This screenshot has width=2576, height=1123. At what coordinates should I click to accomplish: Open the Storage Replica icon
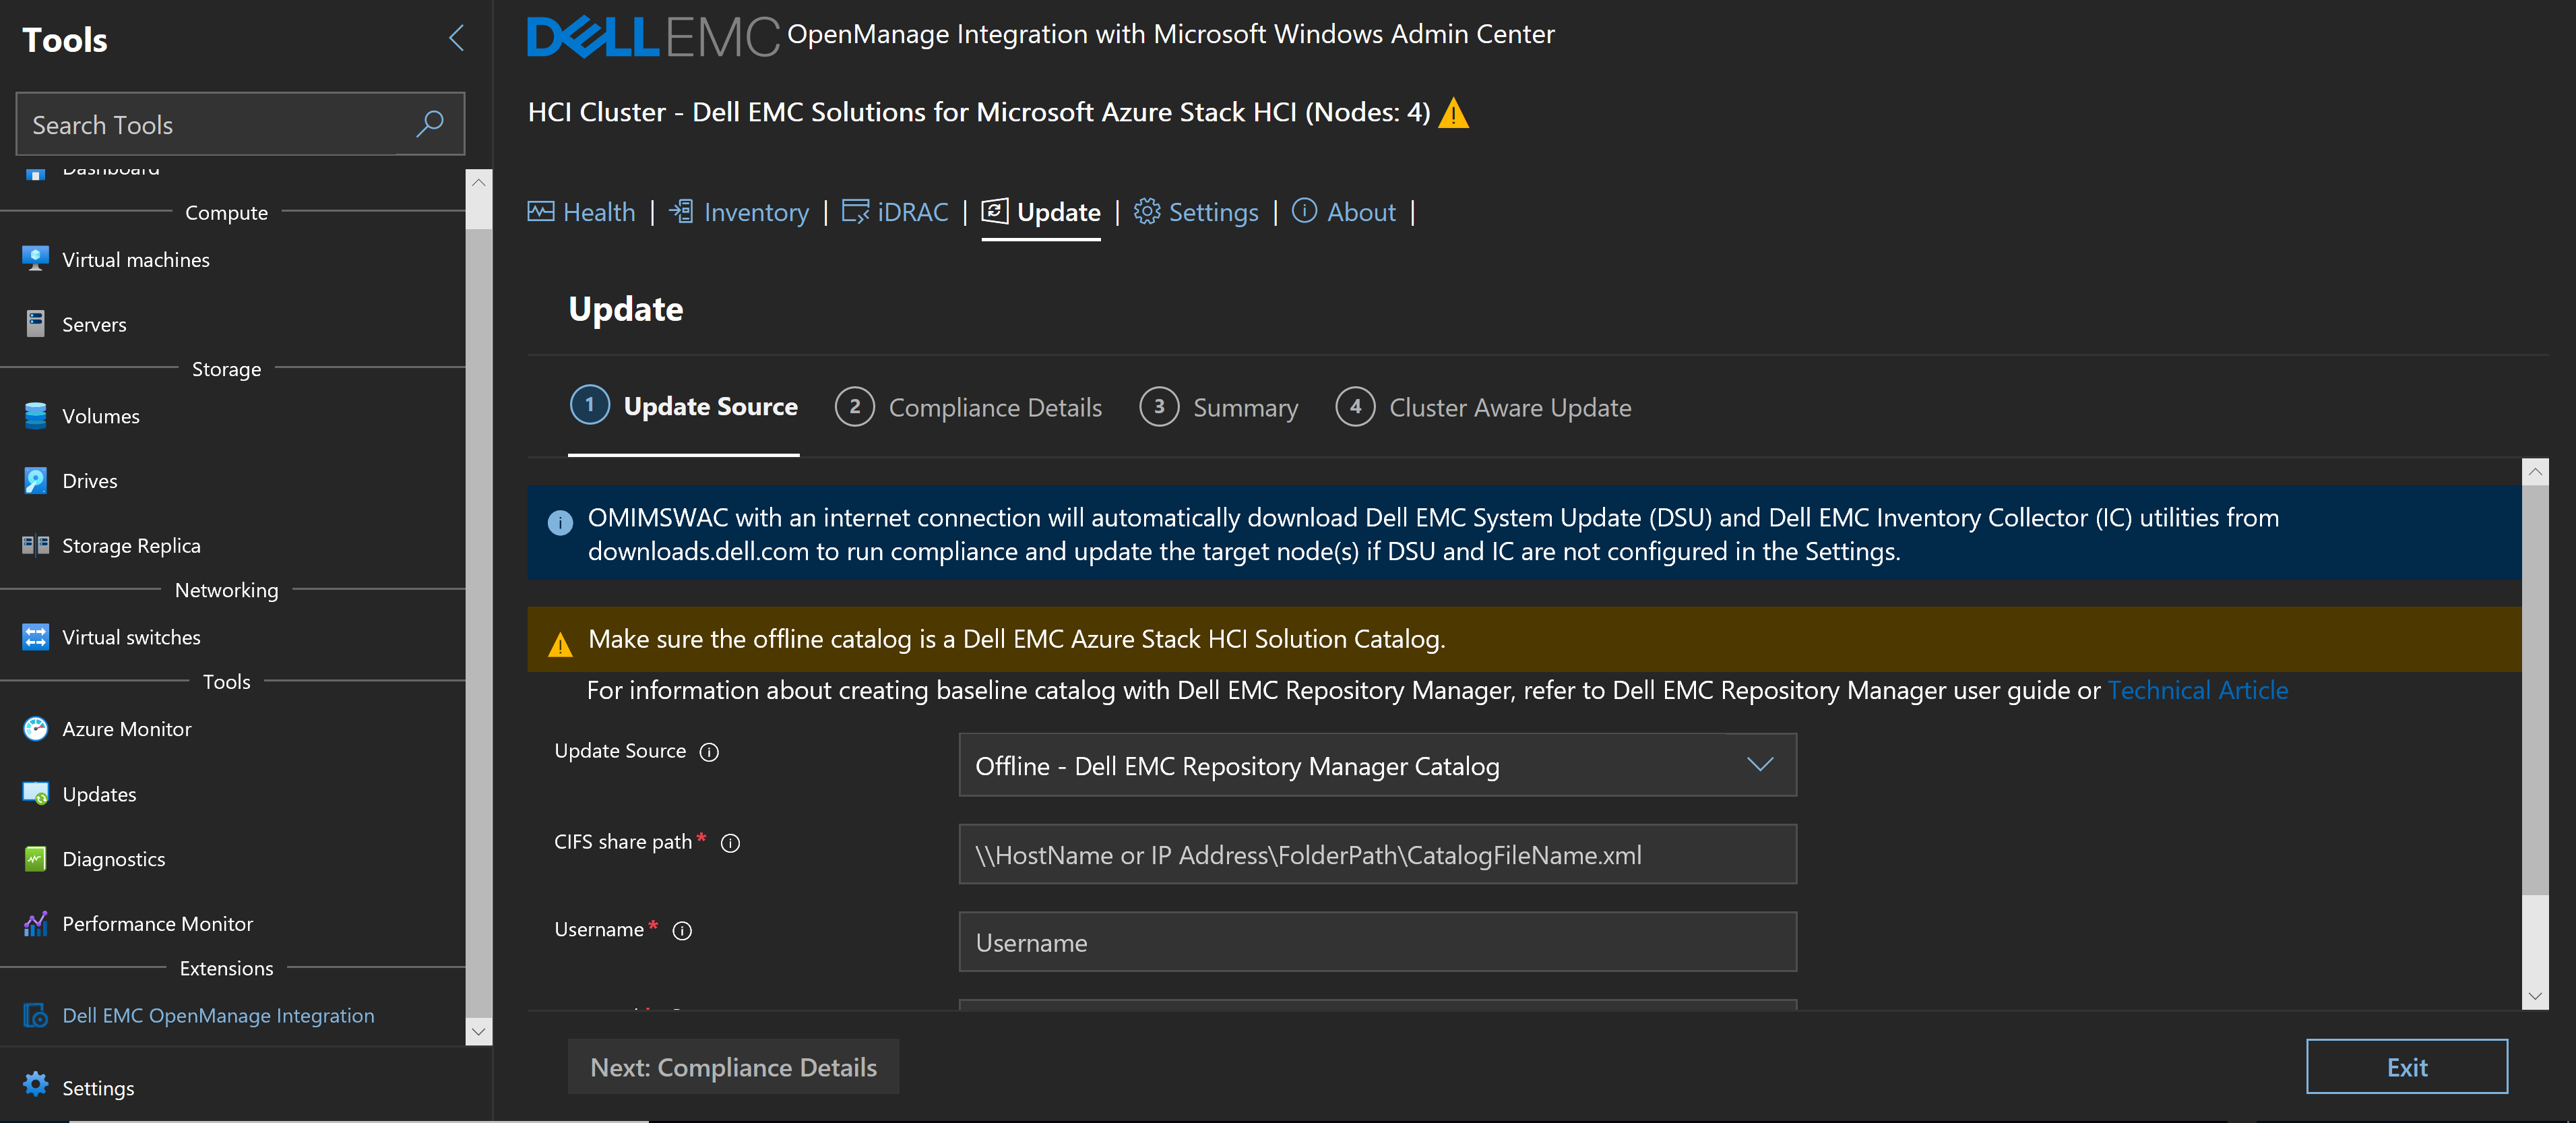[x=36, y=545]
